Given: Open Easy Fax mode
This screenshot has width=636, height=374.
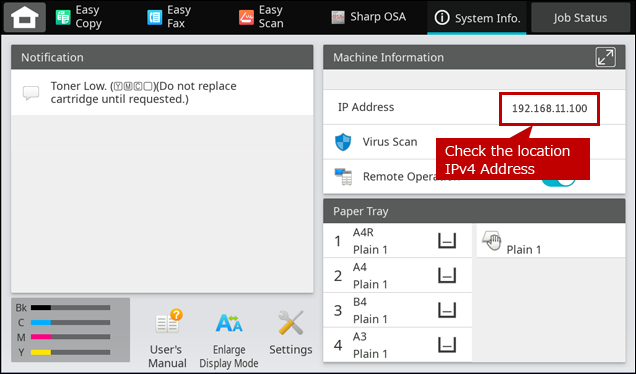Looking at the screenshot, I should [x=169, y=17].
